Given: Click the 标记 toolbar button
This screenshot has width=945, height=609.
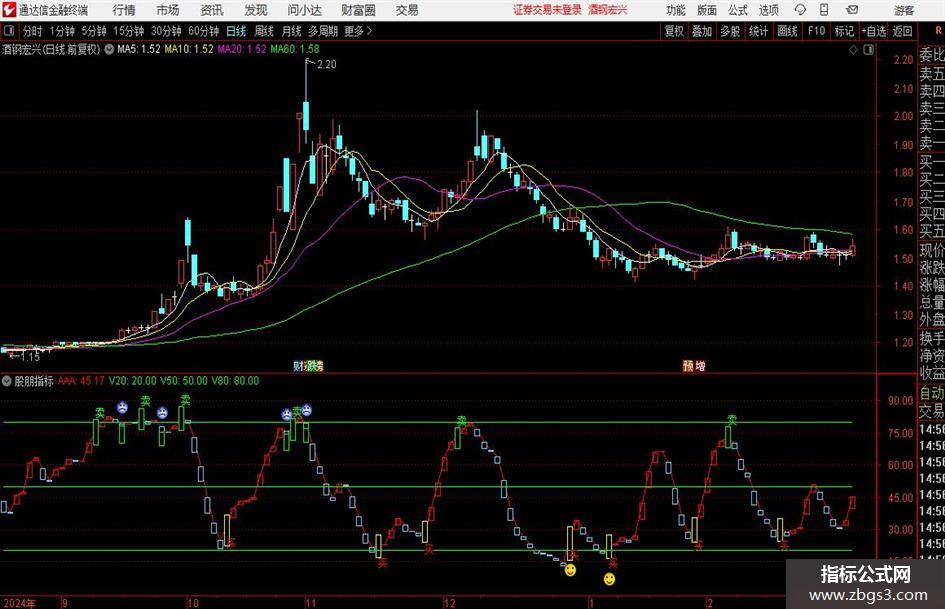Looking at the screenshot, I should click(x=844, y=31).
